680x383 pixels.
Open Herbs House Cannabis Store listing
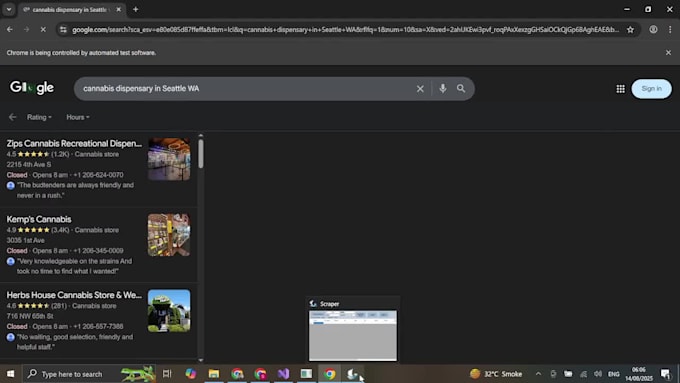pos(74,295)
